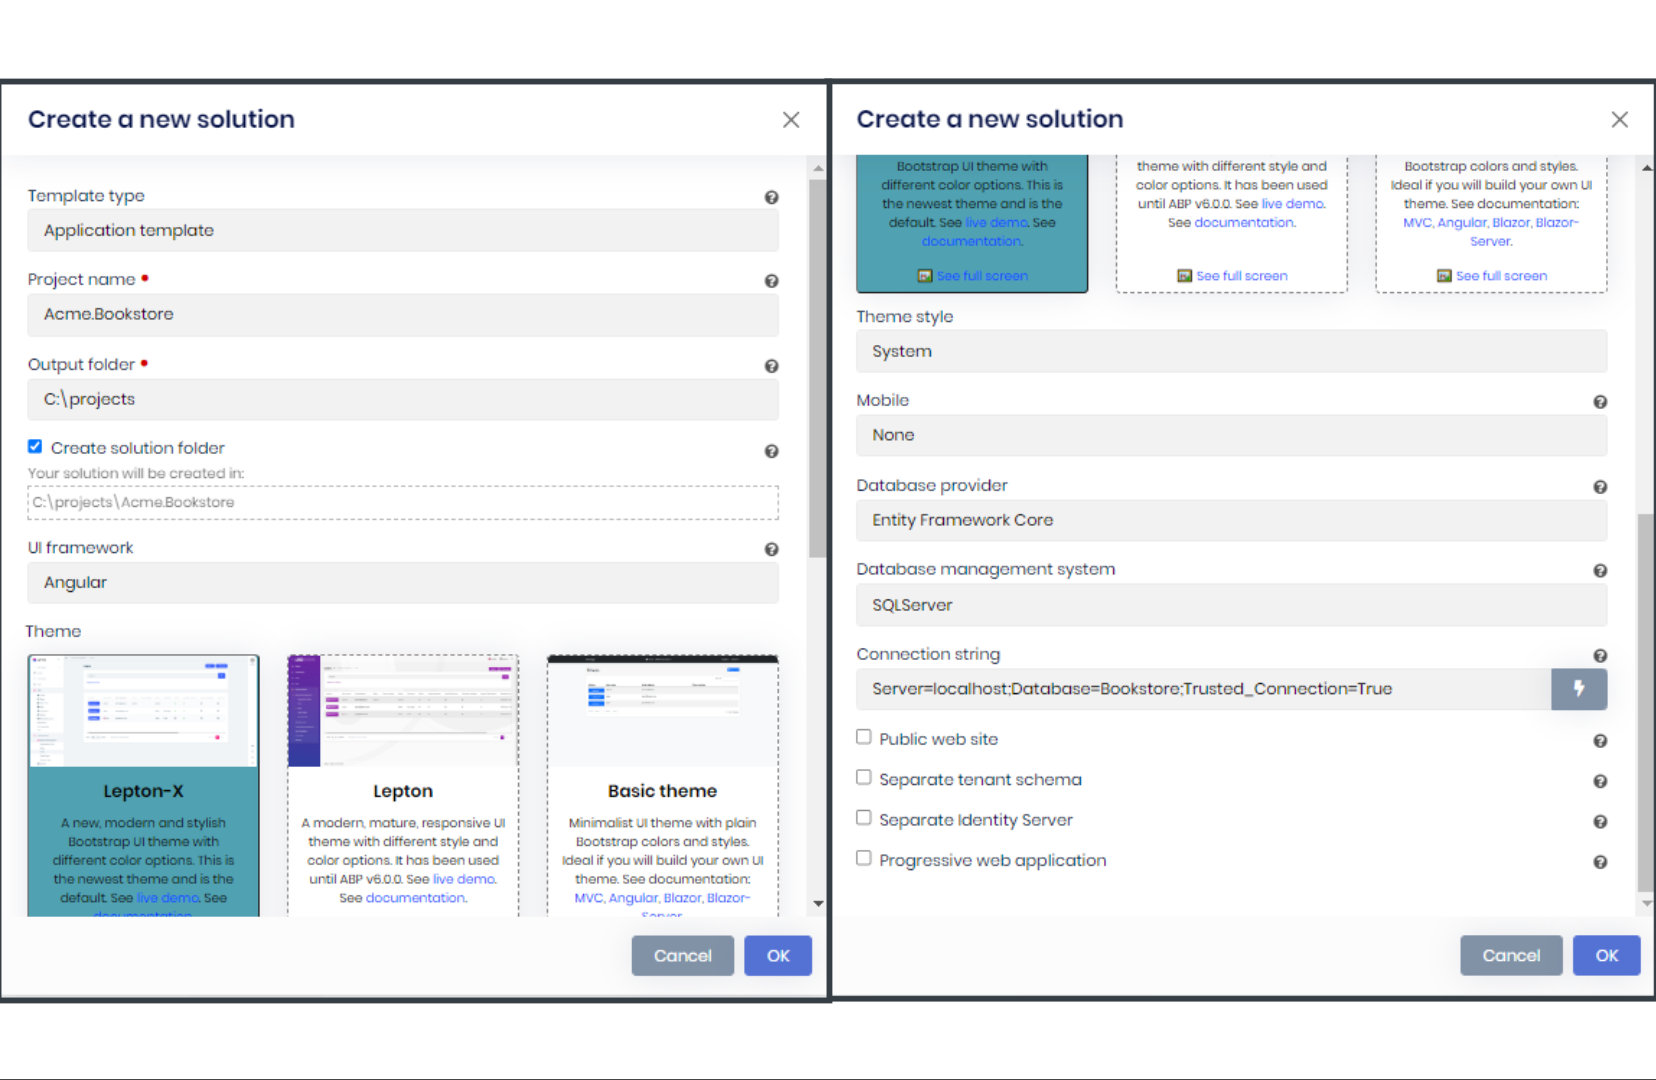Click help icon next to Template type
The image size is (1656, 1080).
click(x=771, y=197)
